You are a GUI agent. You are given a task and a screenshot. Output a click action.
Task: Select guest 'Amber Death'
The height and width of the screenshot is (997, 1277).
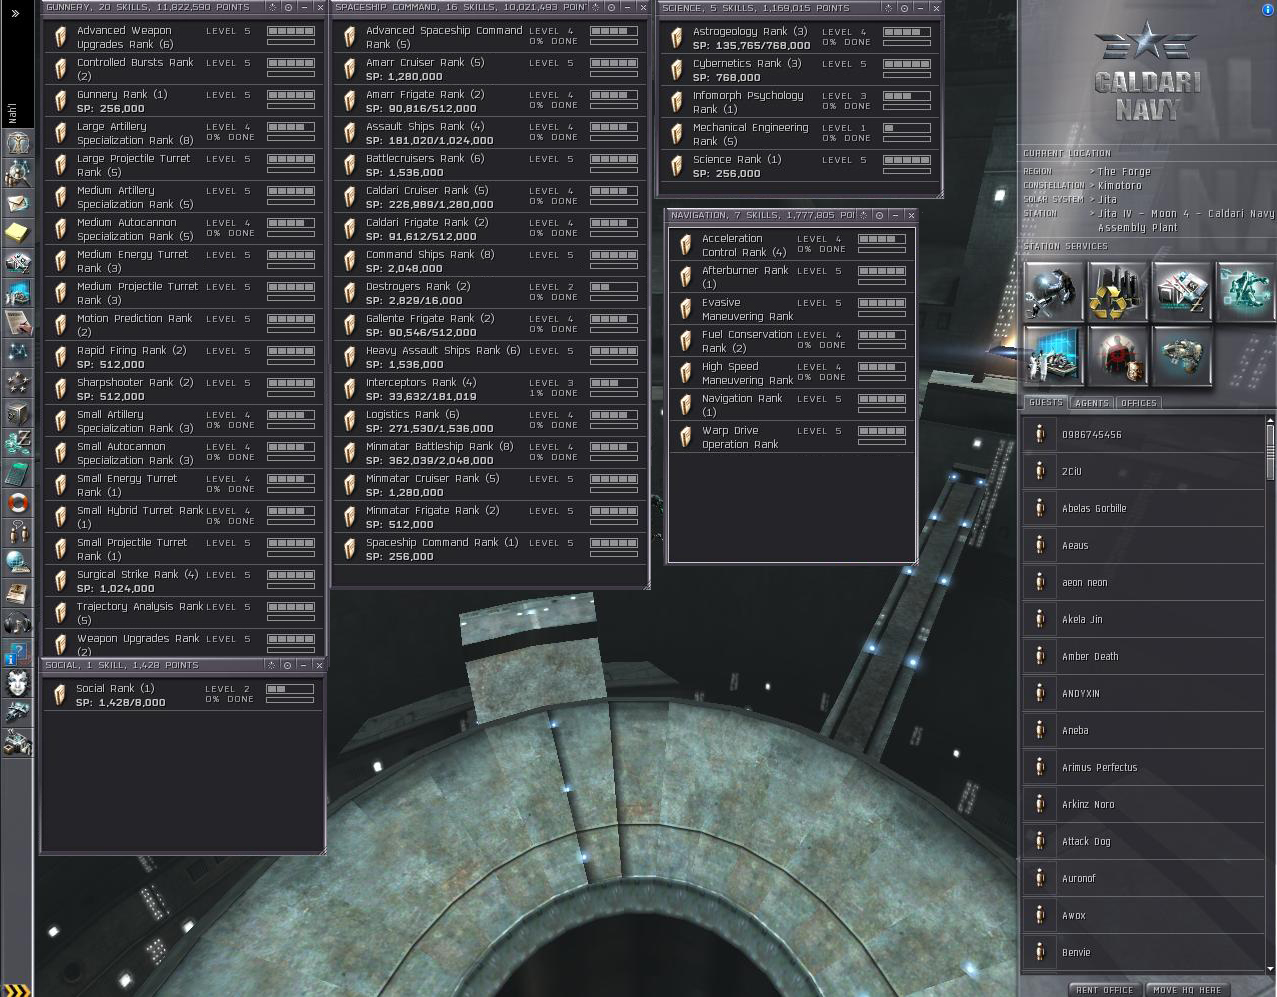[x=1144, y=656]
